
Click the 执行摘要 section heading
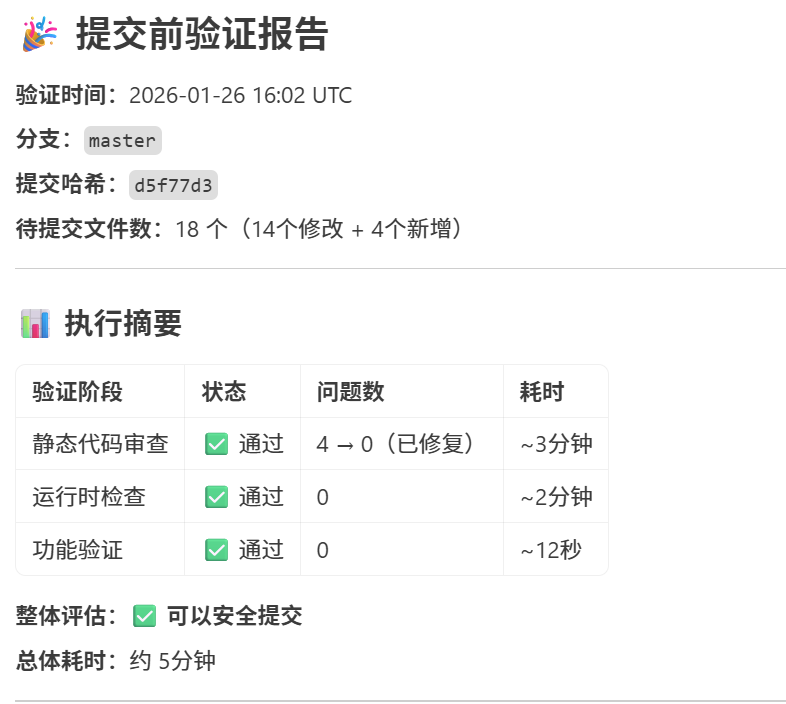123,323
